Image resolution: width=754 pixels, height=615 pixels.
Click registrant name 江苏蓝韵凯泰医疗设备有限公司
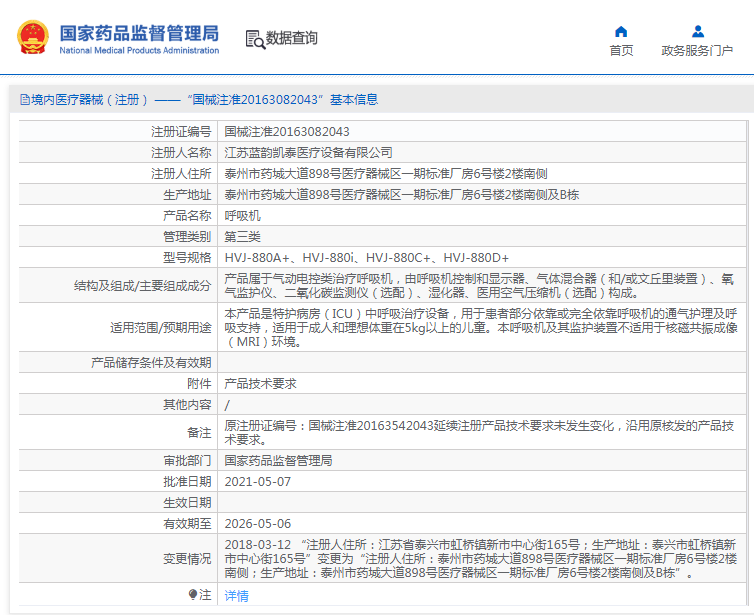click(308, 152)
